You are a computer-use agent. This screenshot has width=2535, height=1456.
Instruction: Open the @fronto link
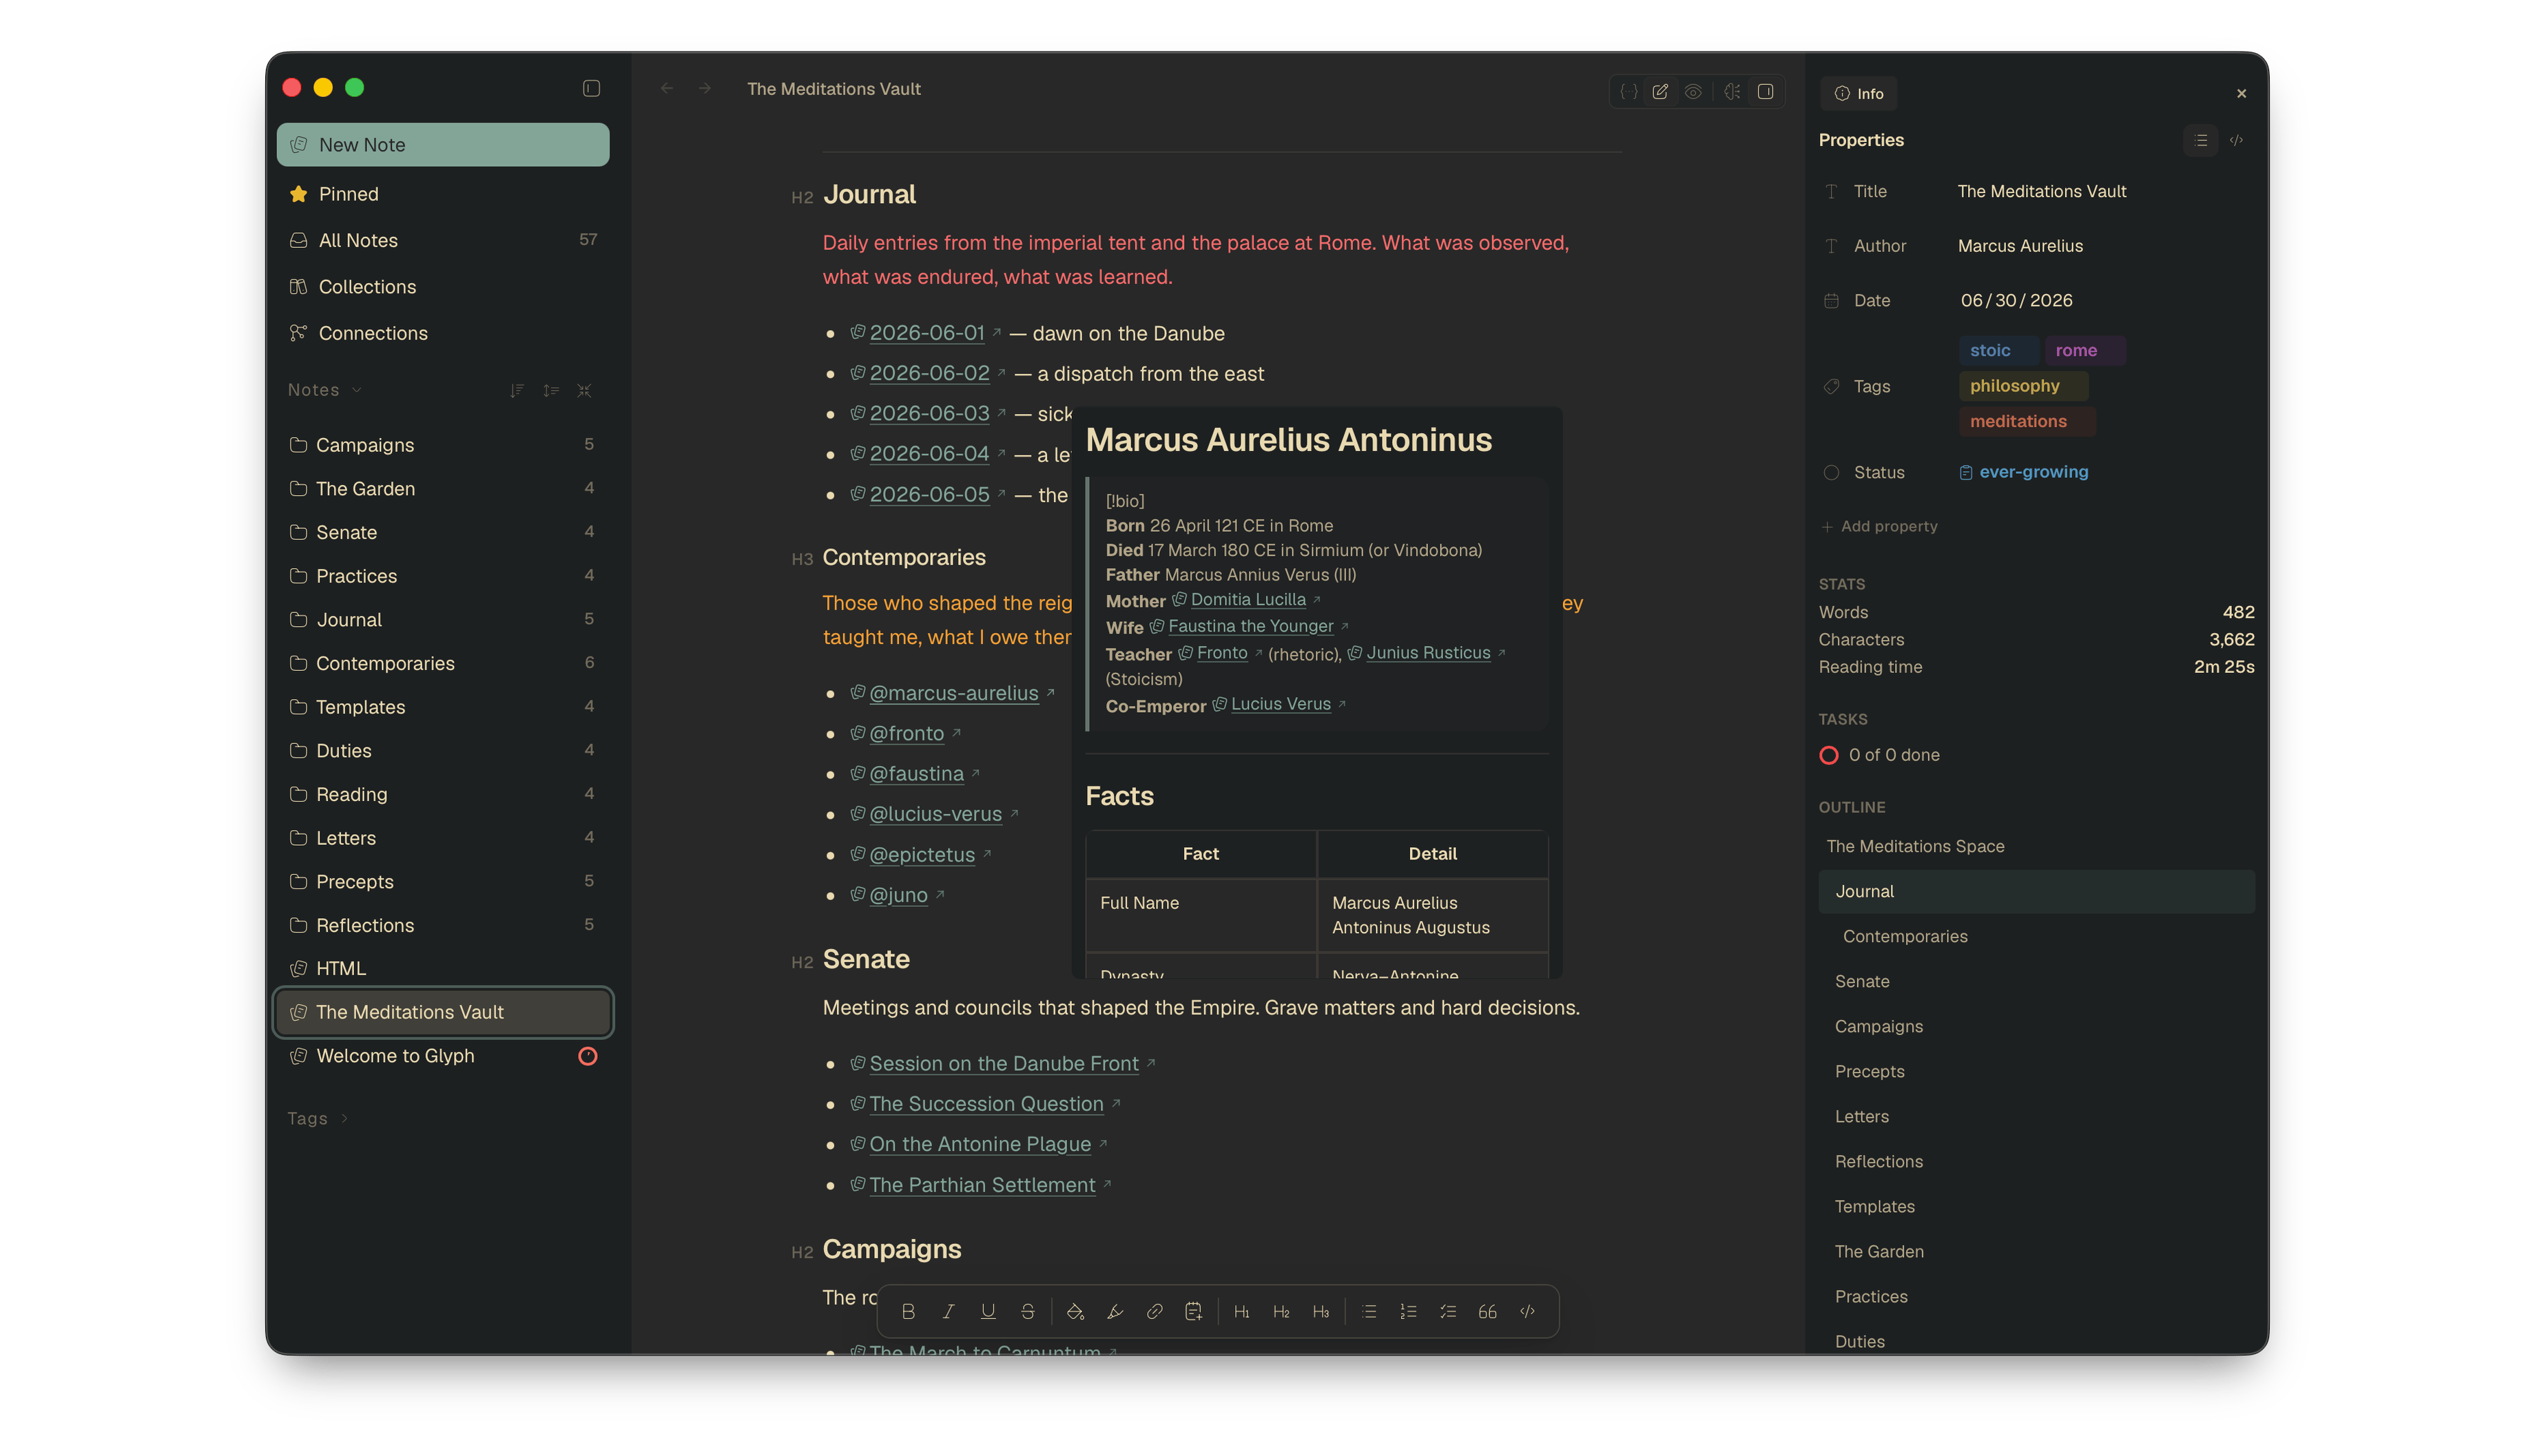(906, 733)
